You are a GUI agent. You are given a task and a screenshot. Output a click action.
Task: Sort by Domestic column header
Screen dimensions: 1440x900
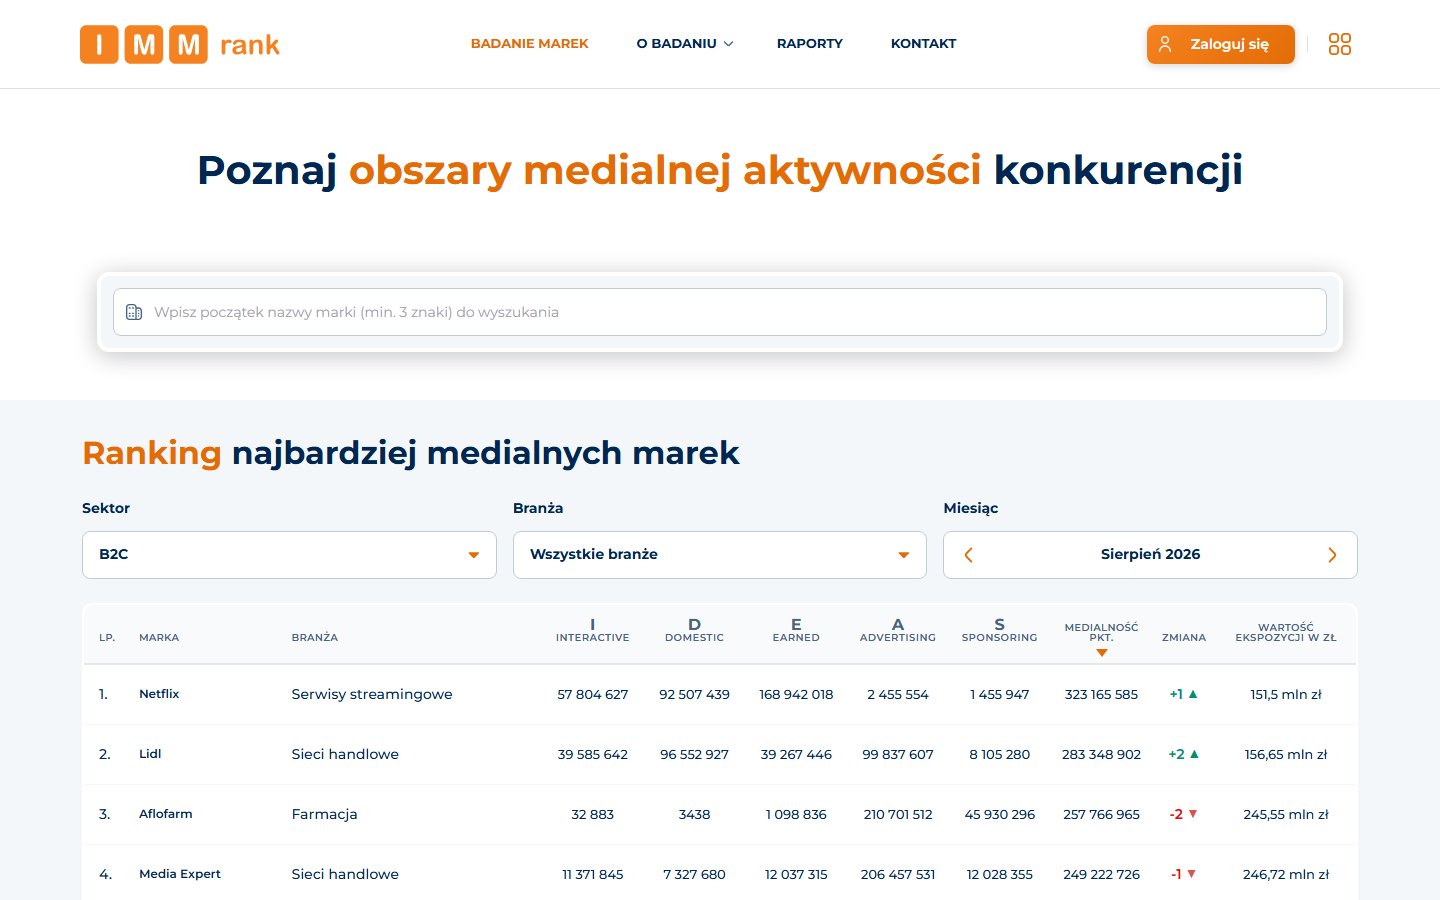pos(694,631)
